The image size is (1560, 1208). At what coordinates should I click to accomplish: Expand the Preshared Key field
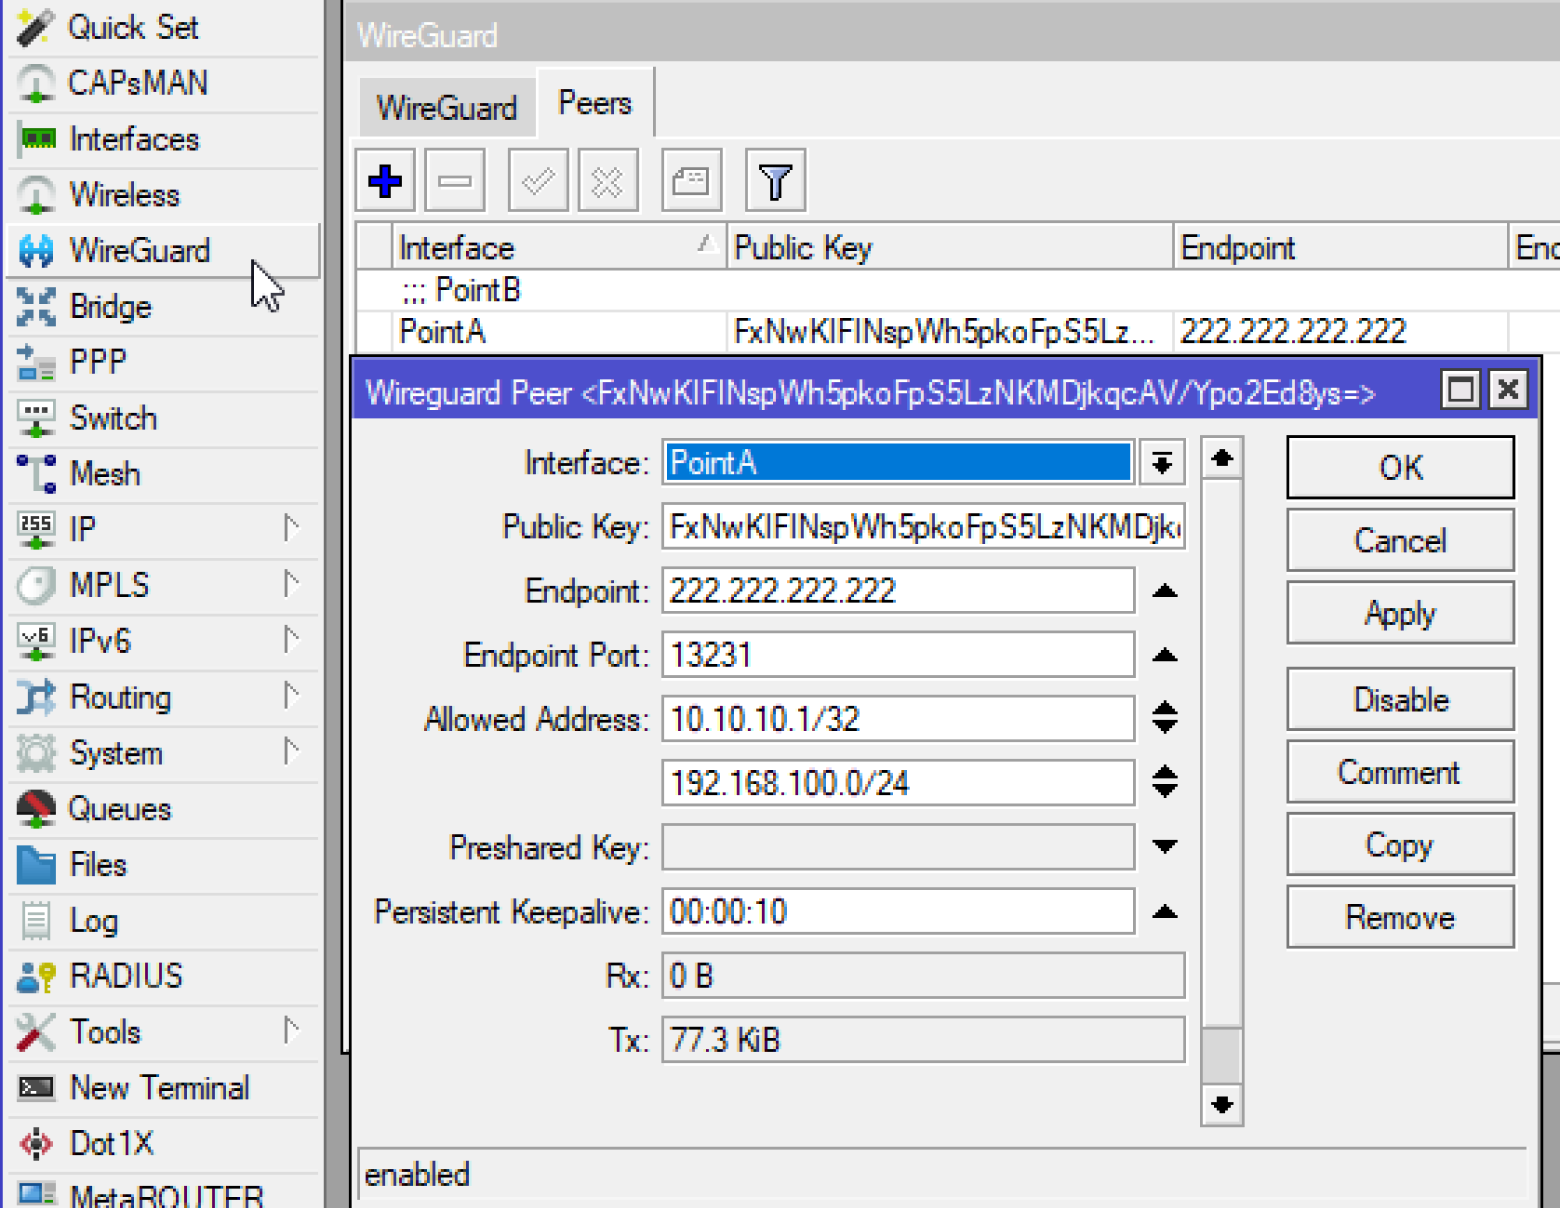pyautogui.click(x=1165, y=847)
